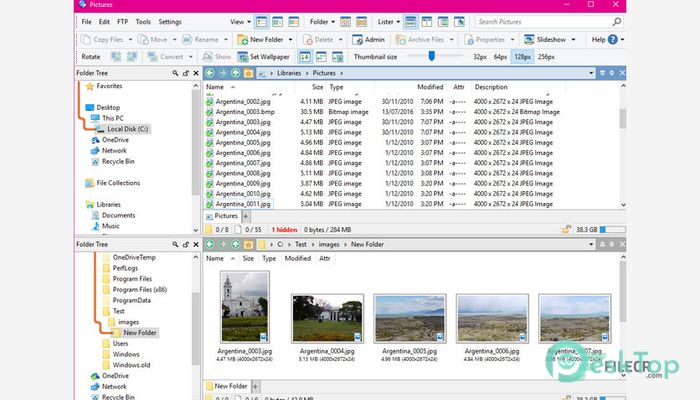Viewport: 700px width, 400px height.
Task: Start the Slideshow
Action: tap(545, 40)
